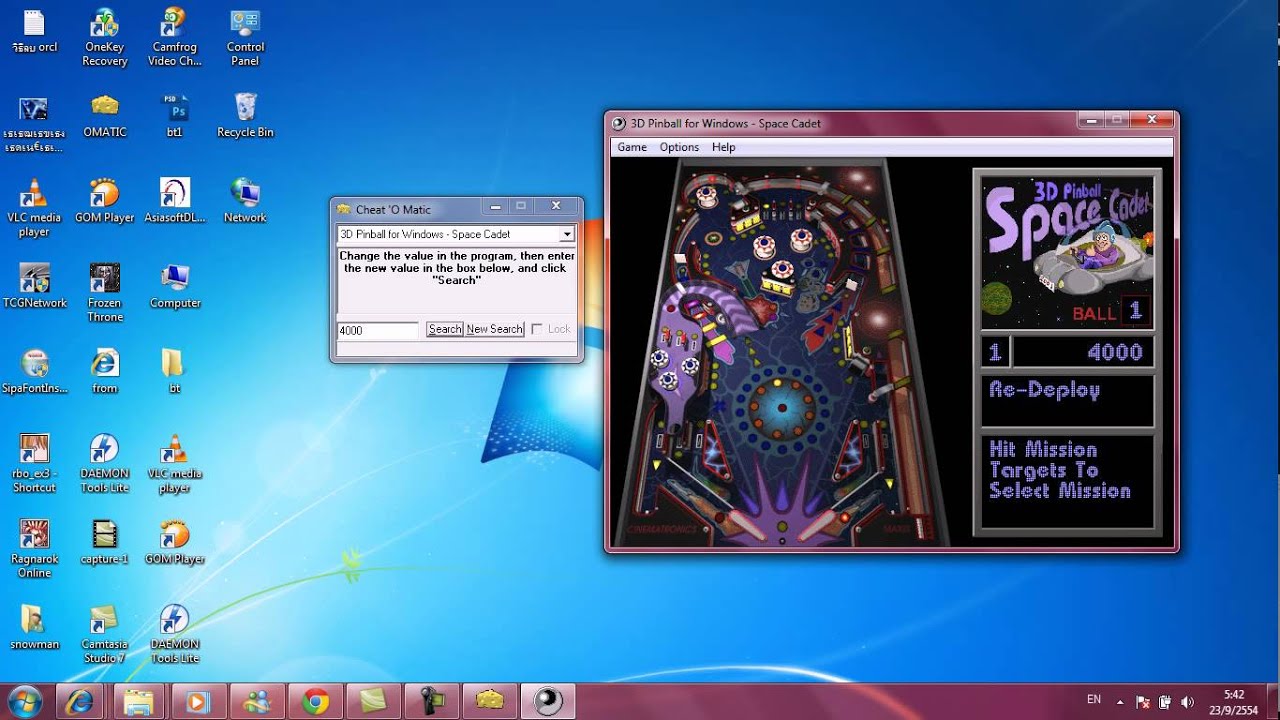Open the Options menu in 3D Pinball

point(679,147)
